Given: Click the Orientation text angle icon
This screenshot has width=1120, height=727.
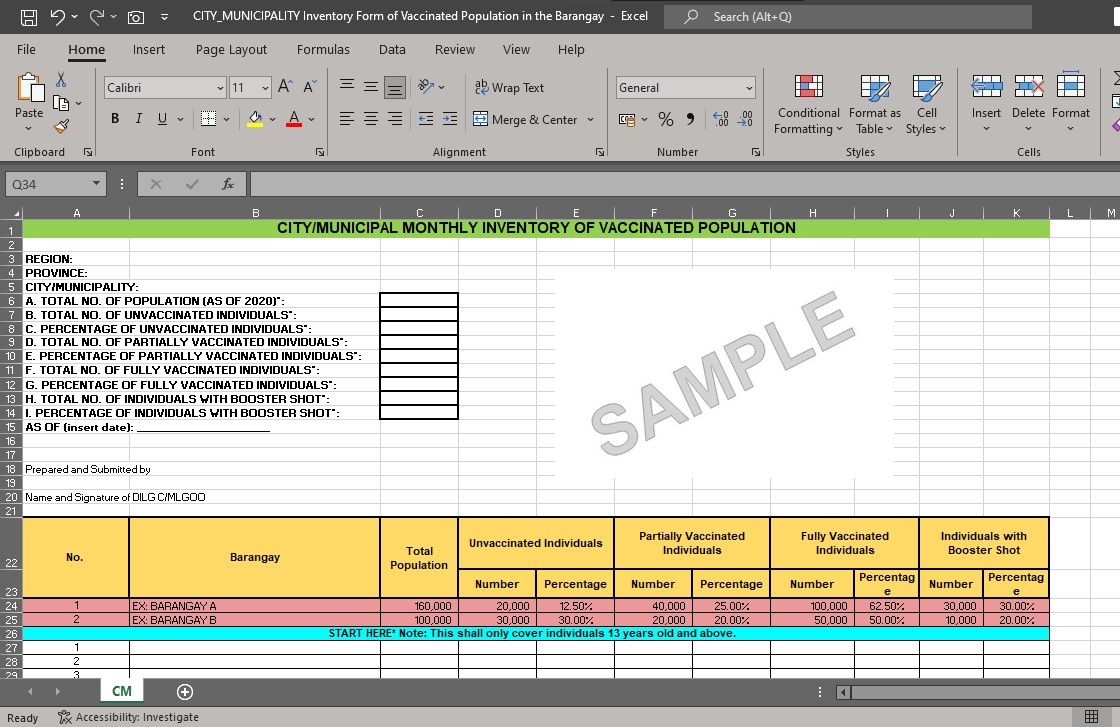Looking at the screenshot, I should pos(426,87).
